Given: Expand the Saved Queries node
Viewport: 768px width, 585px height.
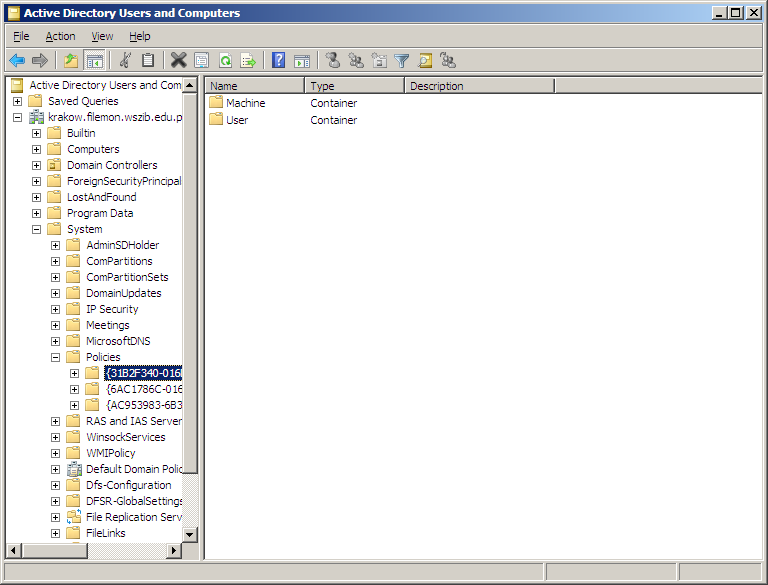Looking at the screenshot, I should click(x=17, y=101).
